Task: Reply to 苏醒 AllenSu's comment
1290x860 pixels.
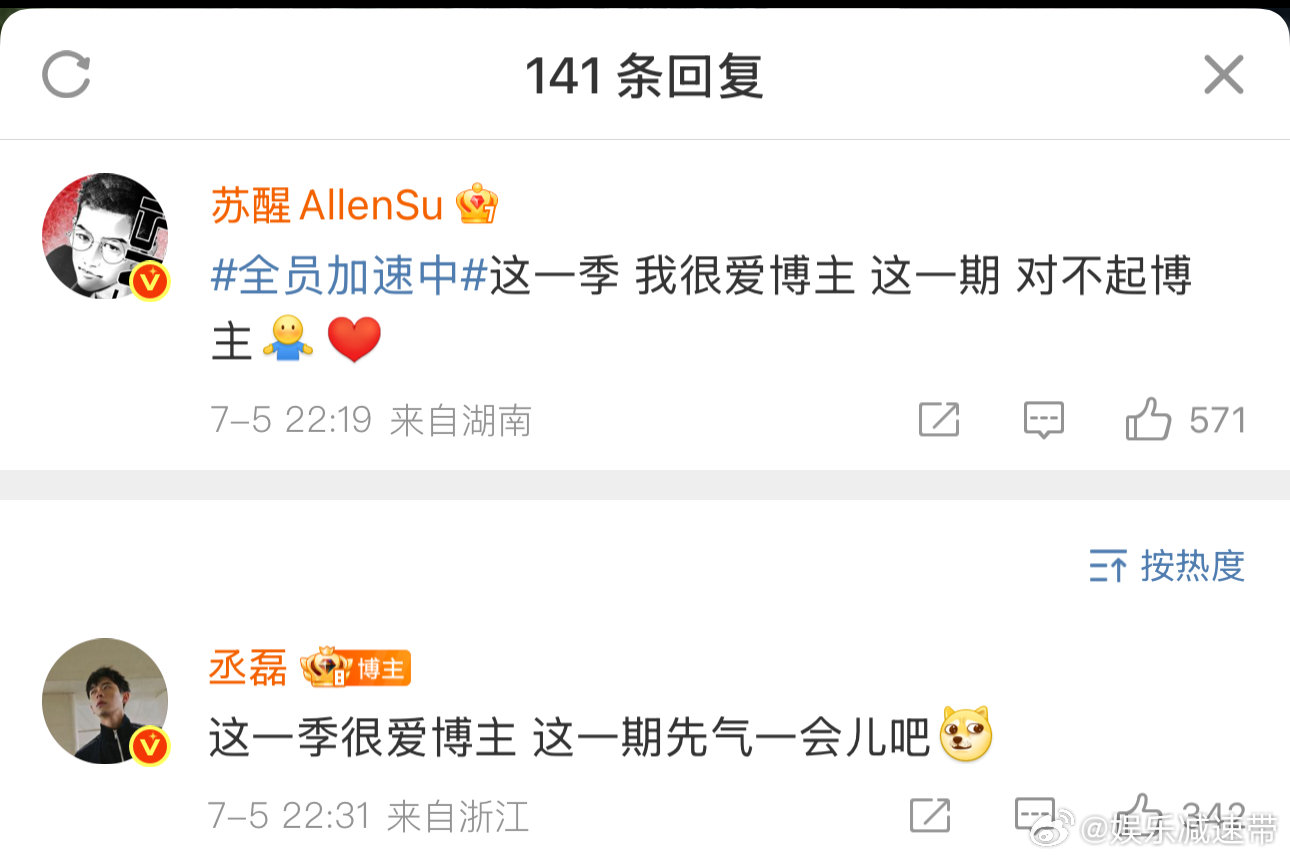Action: click(x=1044, y=420)
